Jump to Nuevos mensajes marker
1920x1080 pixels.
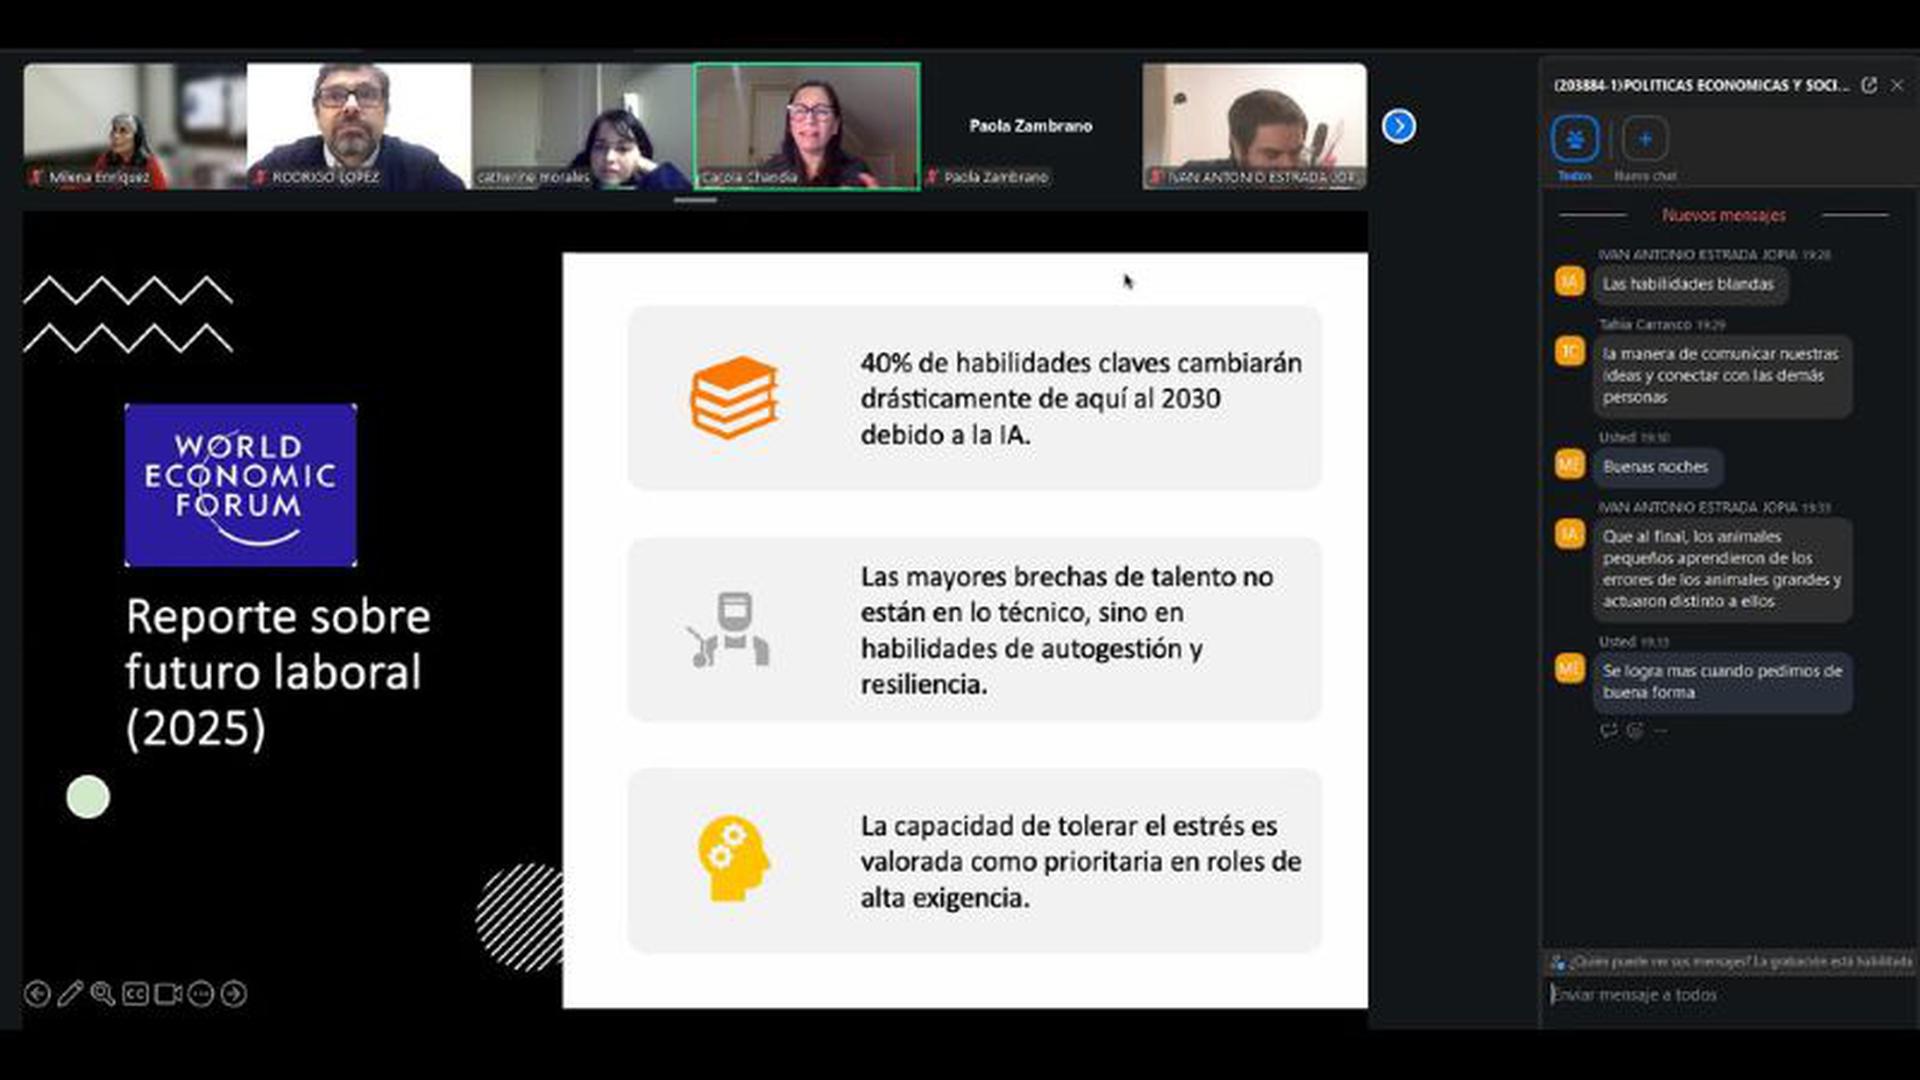(x=1723, y=215)
